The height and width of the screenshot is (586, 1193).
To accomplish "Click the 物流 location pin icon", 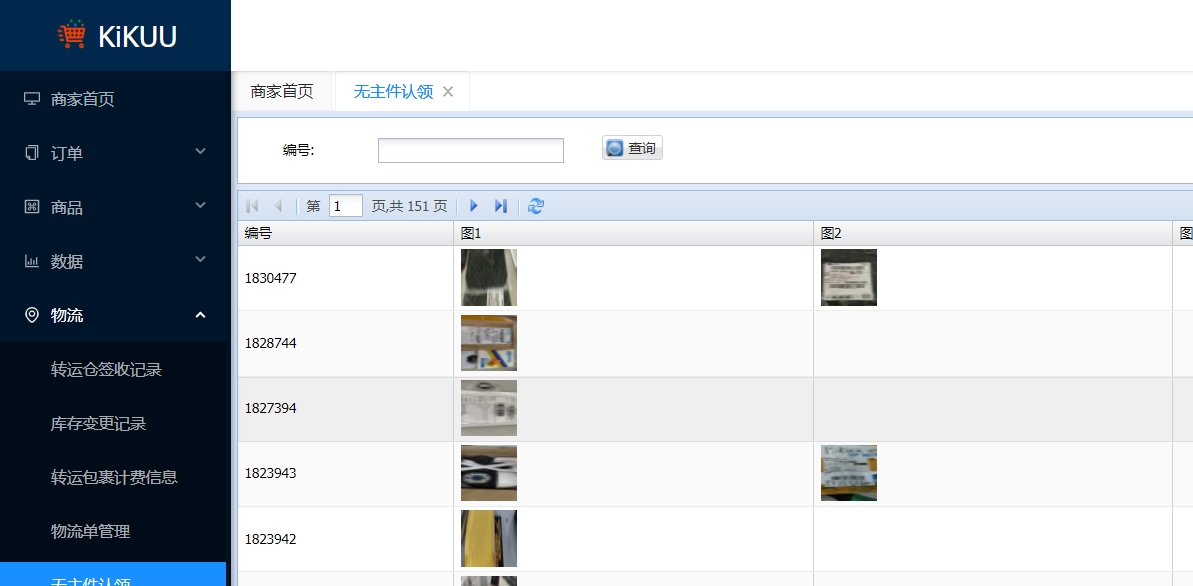I will click(32, 315).
